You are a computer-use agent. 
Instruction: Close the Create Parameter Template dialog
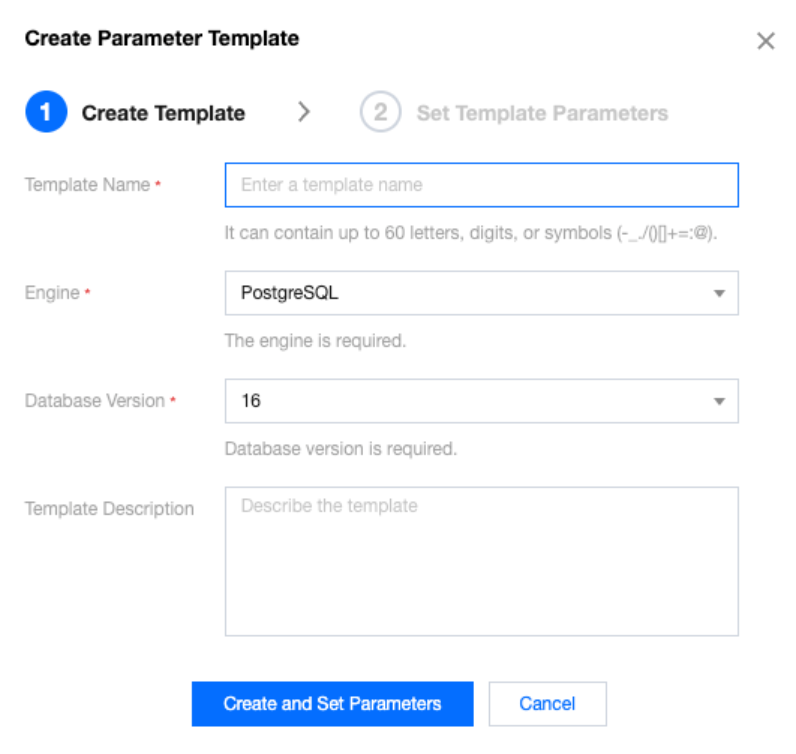(x=765, y=41)
